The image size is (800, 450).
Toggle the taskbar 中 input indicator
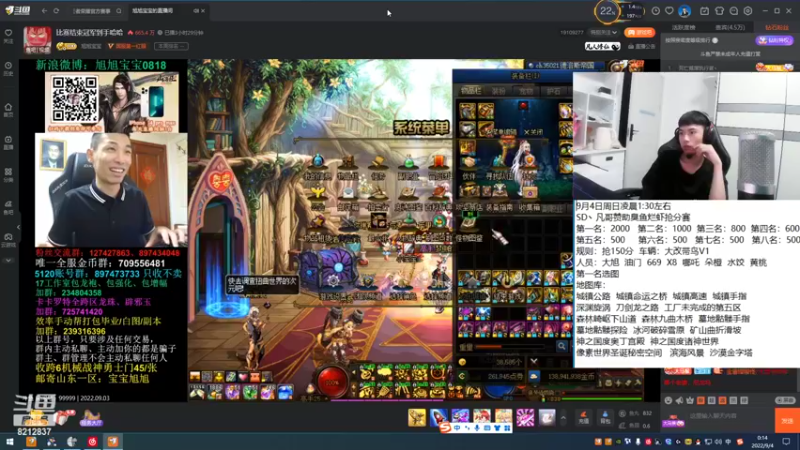click(728, 441)
